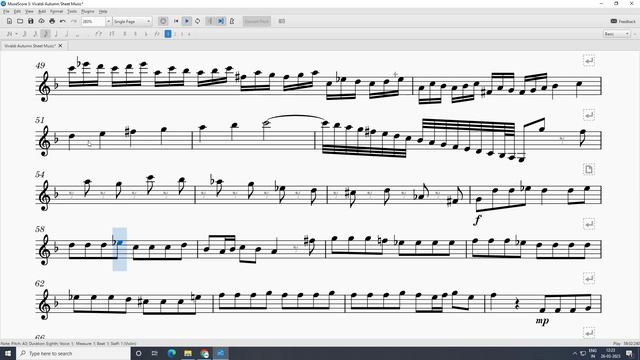This screenshot has width=640, height=360.
Task: Upload score online via cloud icon
Action: point(41,21)
